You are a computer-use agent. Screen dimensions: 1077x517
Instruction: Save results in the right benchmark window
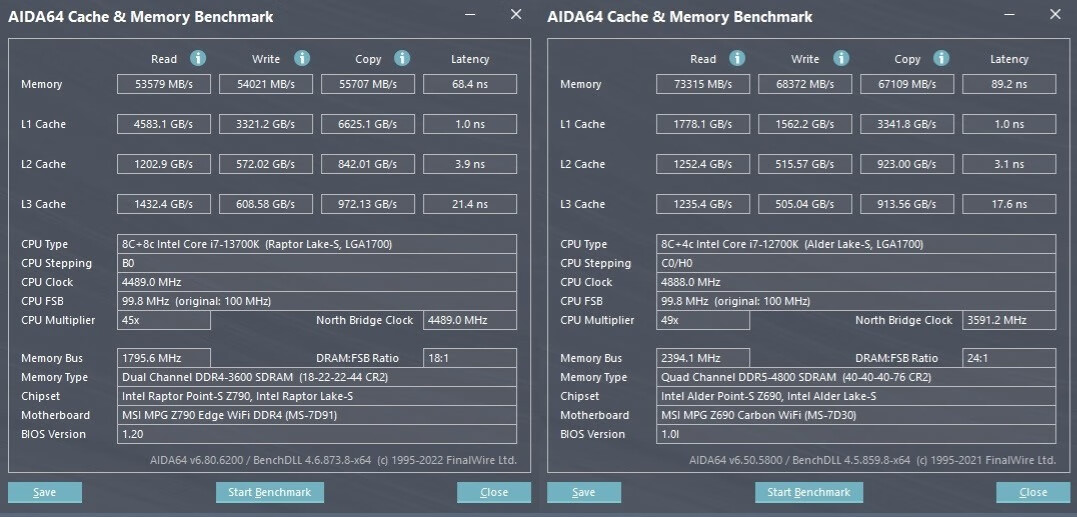[584, 492]
